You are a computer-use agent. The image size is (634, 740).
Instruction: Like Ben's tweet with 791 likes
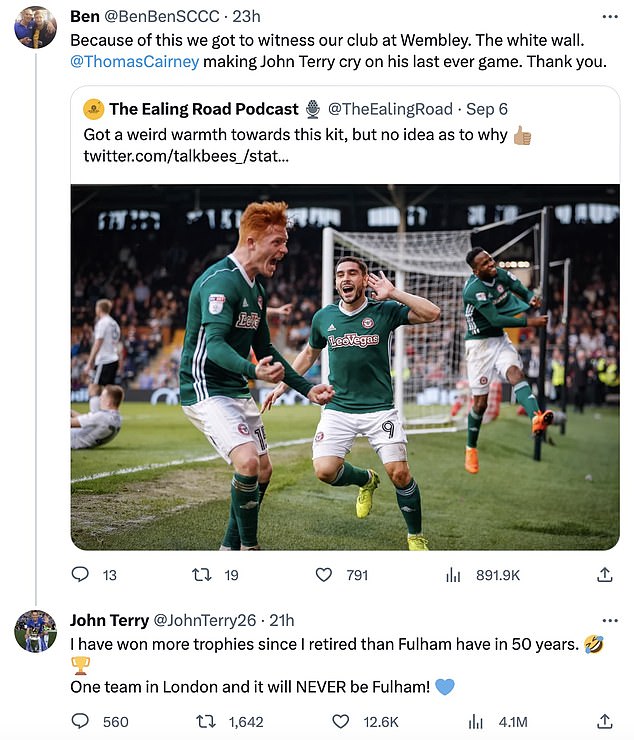pos(324,575)
